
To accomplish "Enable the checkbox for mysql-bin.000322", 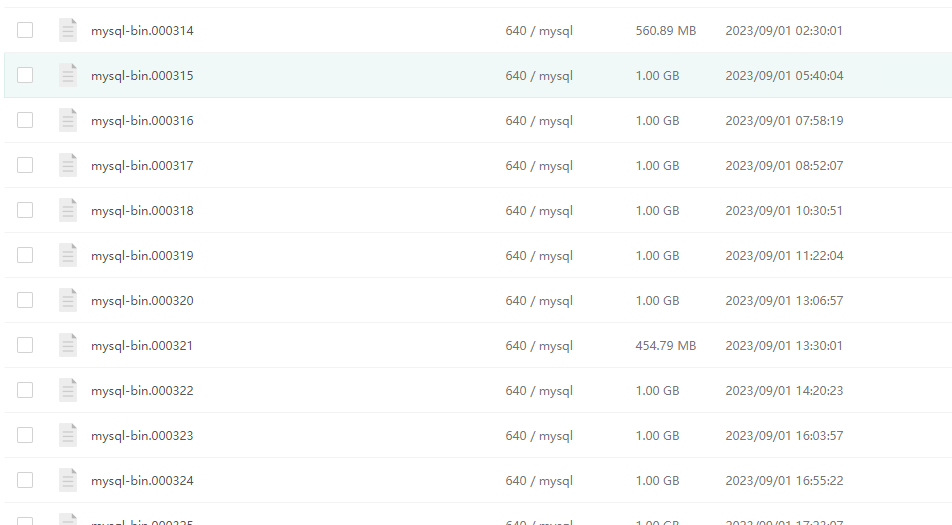I will [x=25, y=390].
